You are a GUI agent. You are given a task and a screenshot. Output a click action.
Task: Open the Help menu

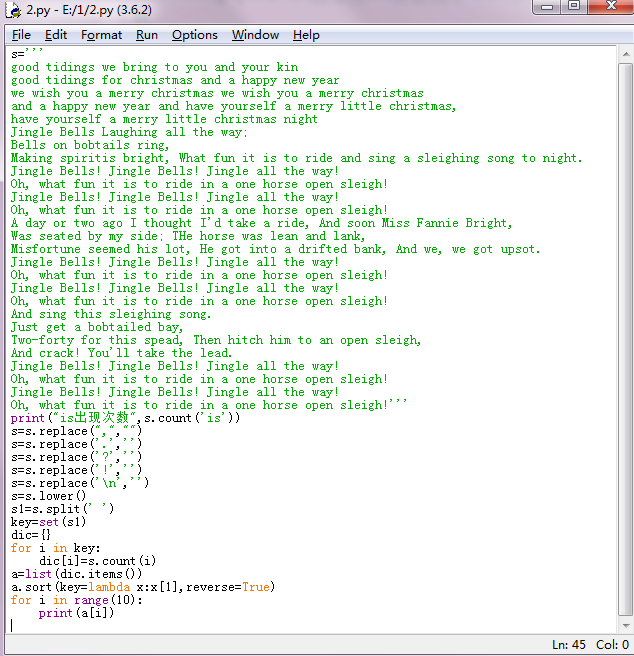coord(306,35)
